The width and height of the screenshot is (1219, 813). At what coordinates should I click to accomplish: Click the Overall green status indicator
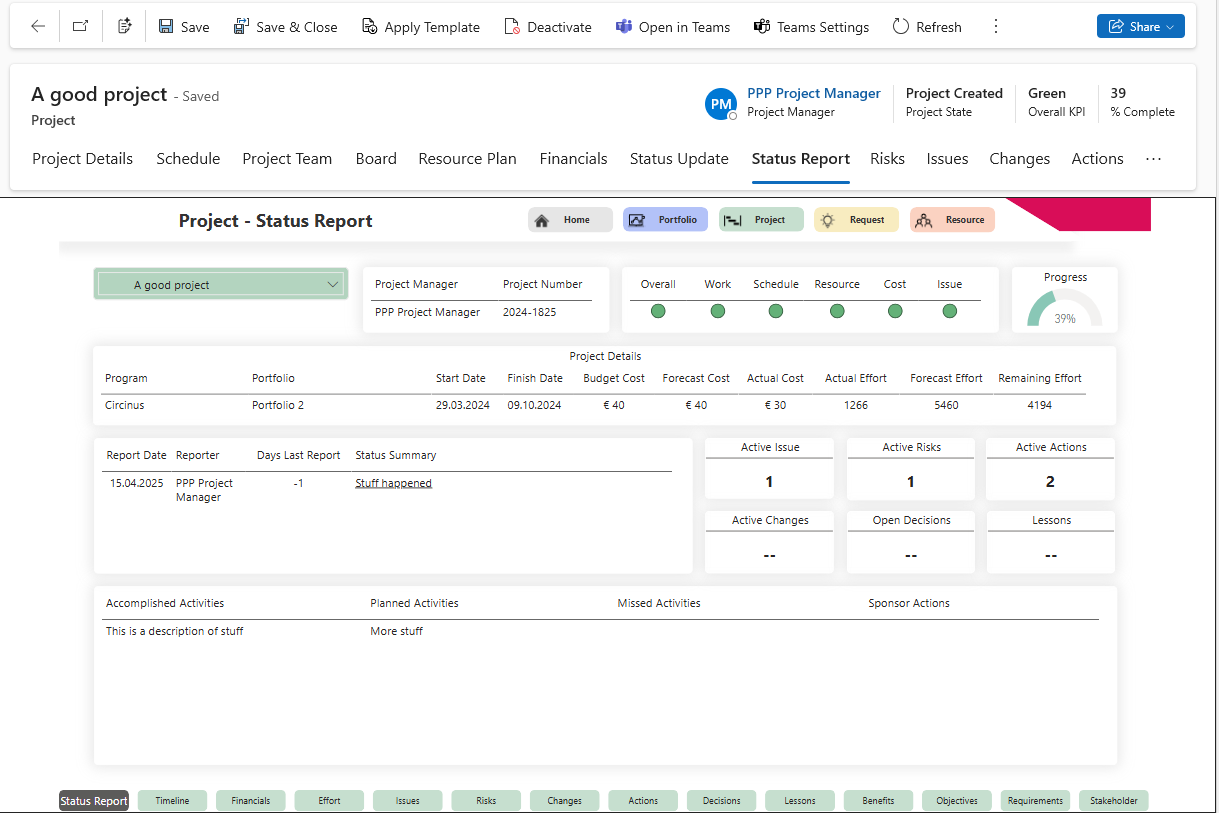click(x=658, y=312)
